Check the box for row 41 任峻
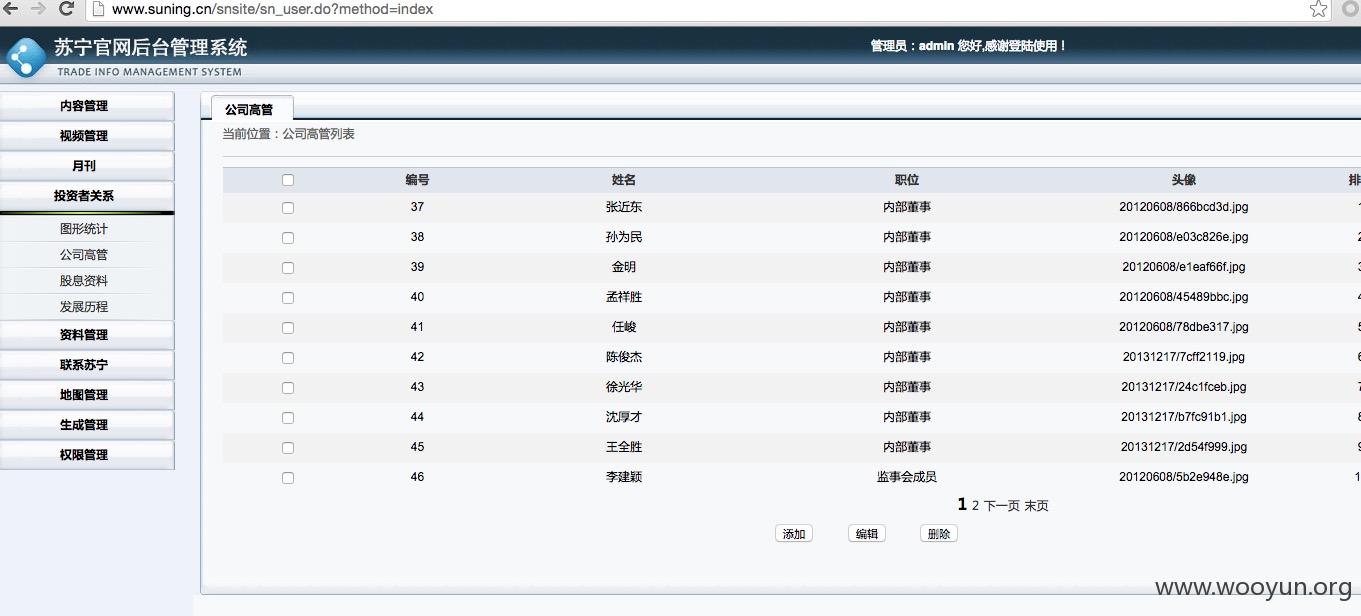The image size is (1361, 616). coord(288,328)
